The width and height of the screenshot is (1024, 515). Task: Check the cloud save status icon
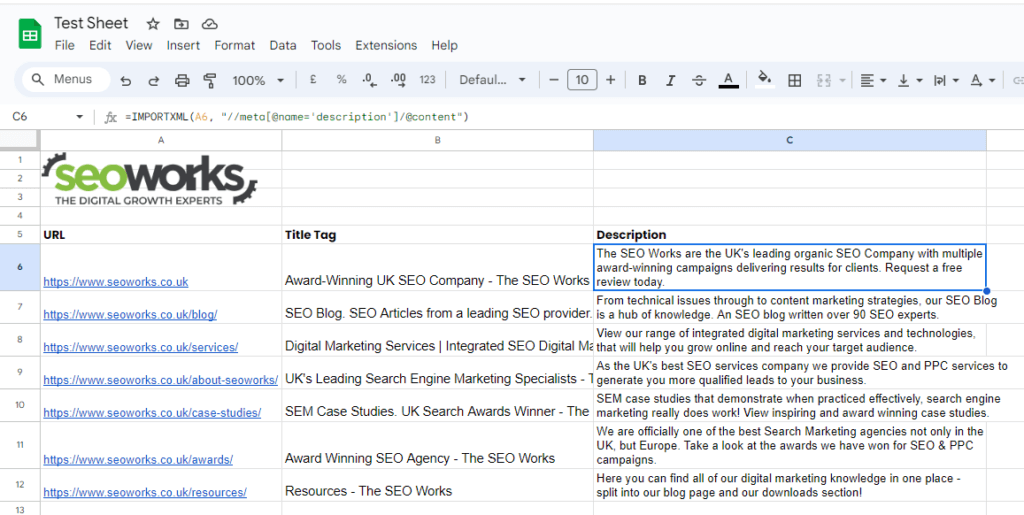click(209, 24)
